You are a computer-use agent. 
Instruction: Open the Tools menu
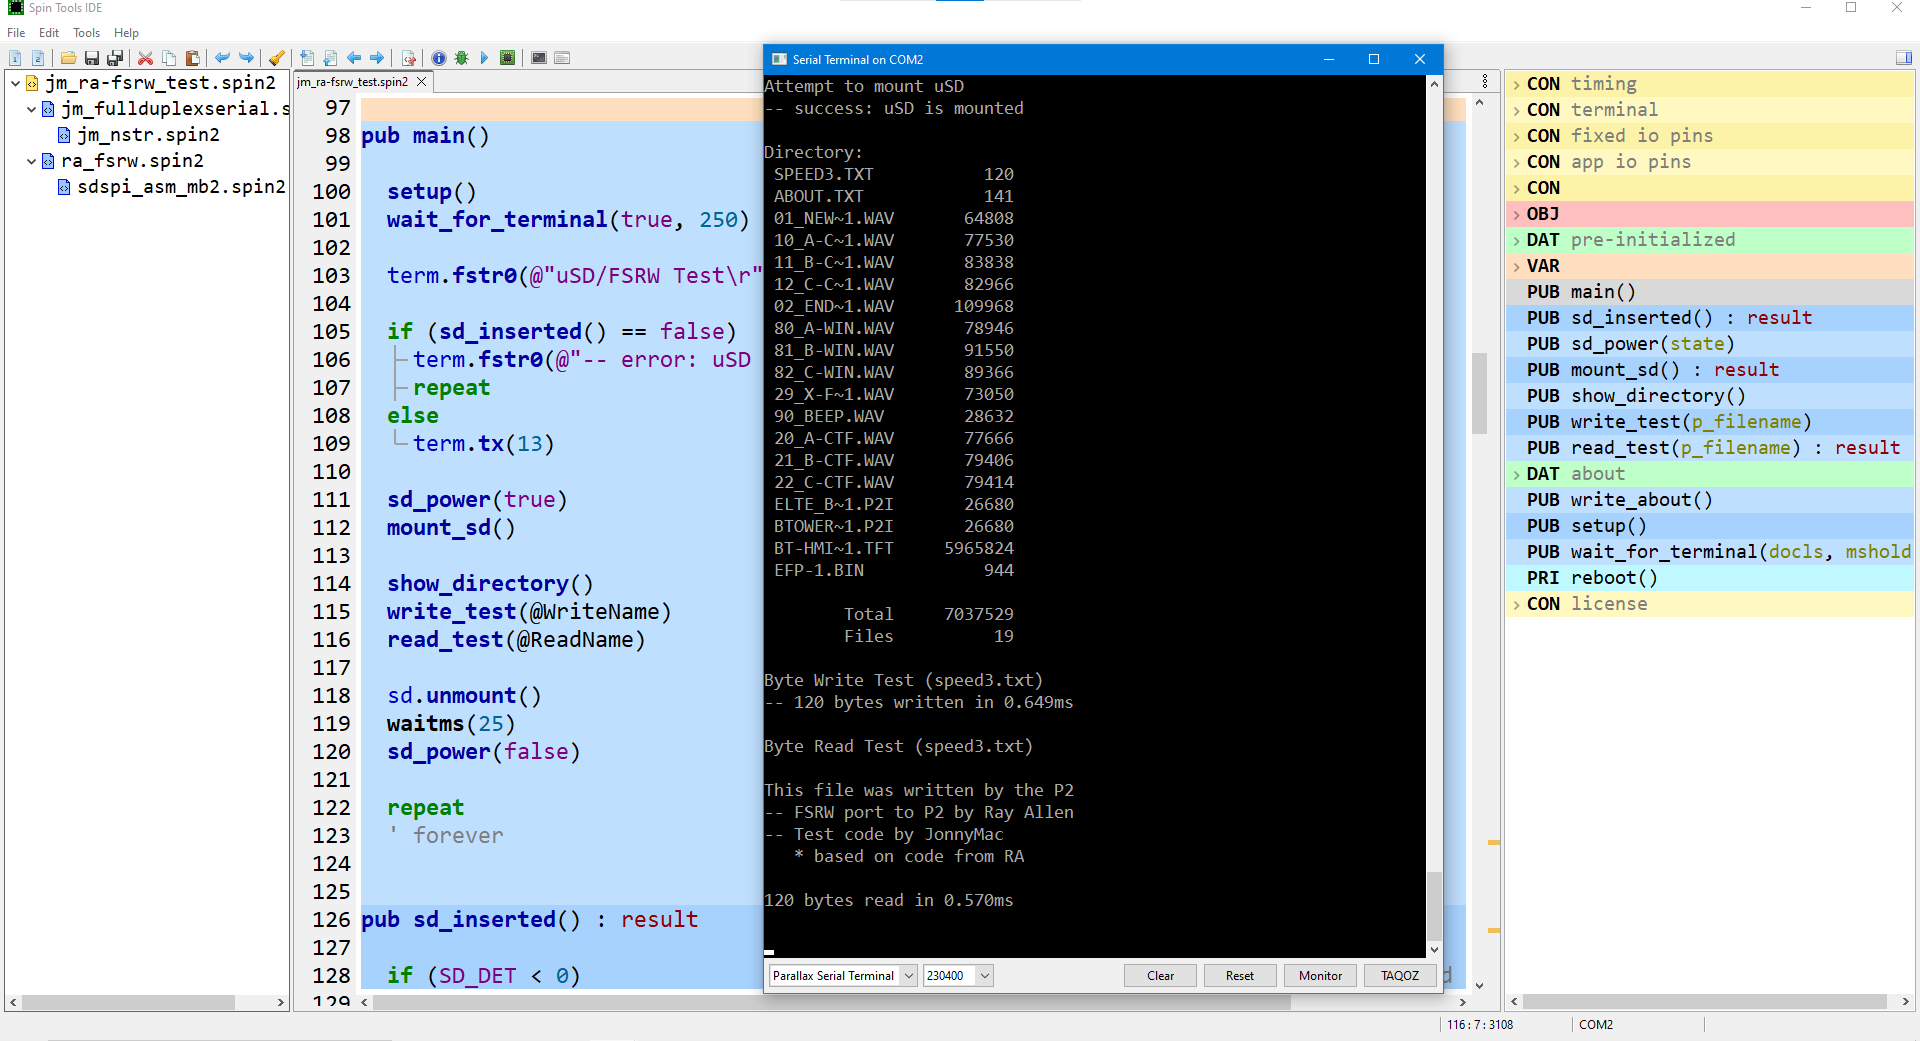pos(86,33)
